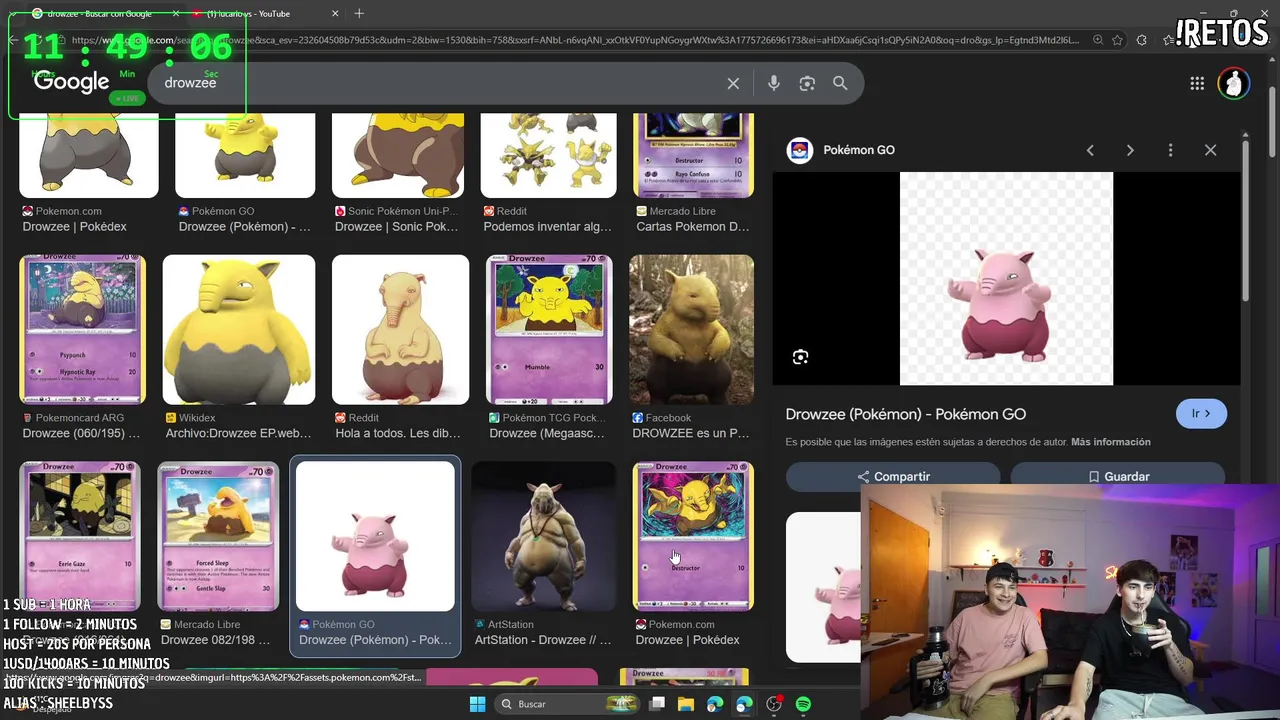
Task: Share image via Compartir button
Action: tap(893, 476)
